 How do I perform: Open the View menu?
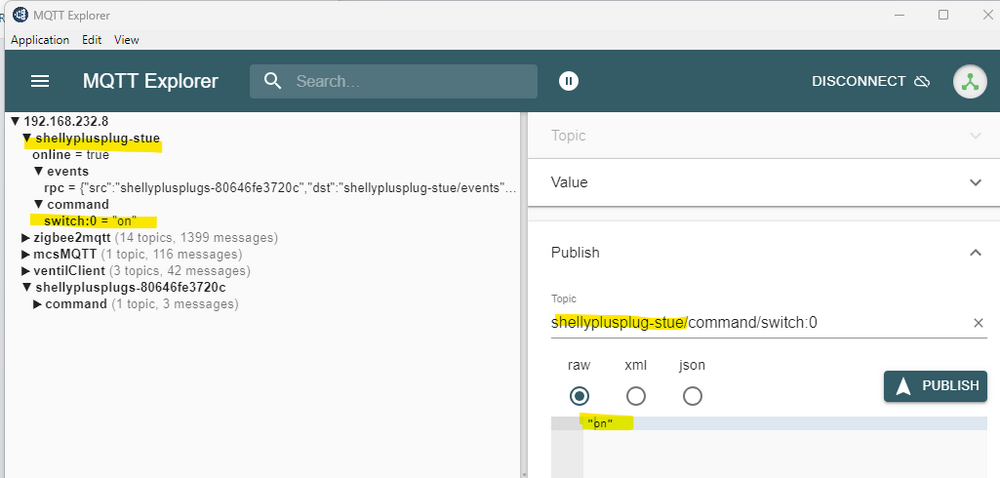(126, 40)
